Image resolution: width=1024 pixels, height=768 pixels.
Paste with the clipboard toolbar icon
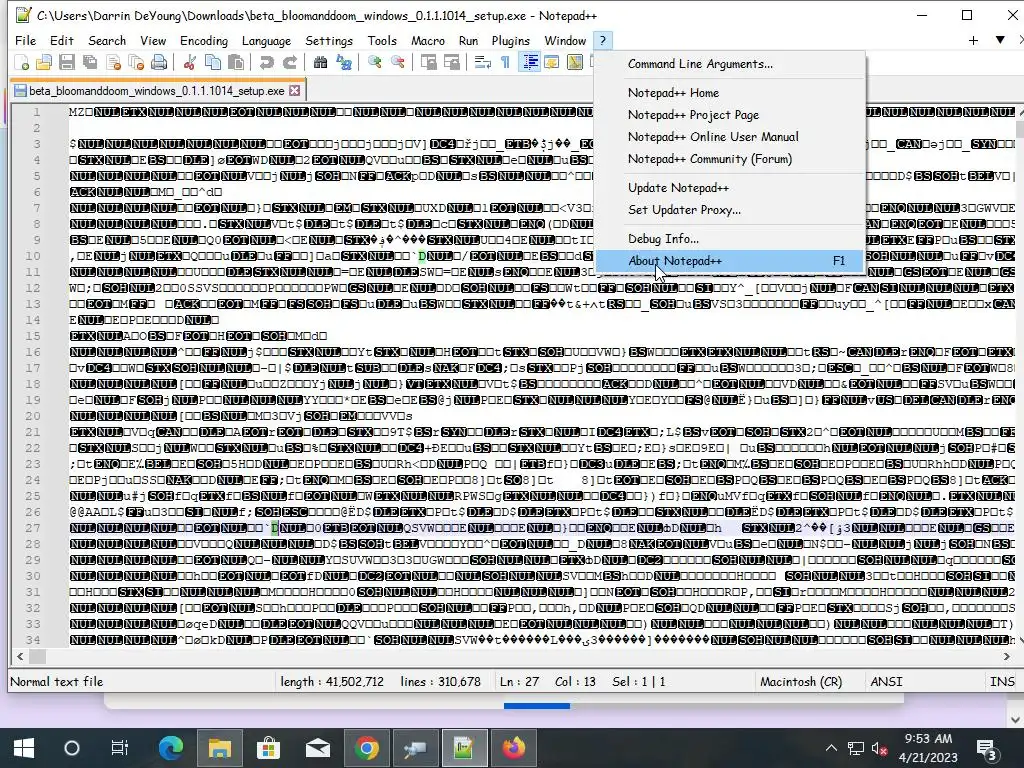236,63
